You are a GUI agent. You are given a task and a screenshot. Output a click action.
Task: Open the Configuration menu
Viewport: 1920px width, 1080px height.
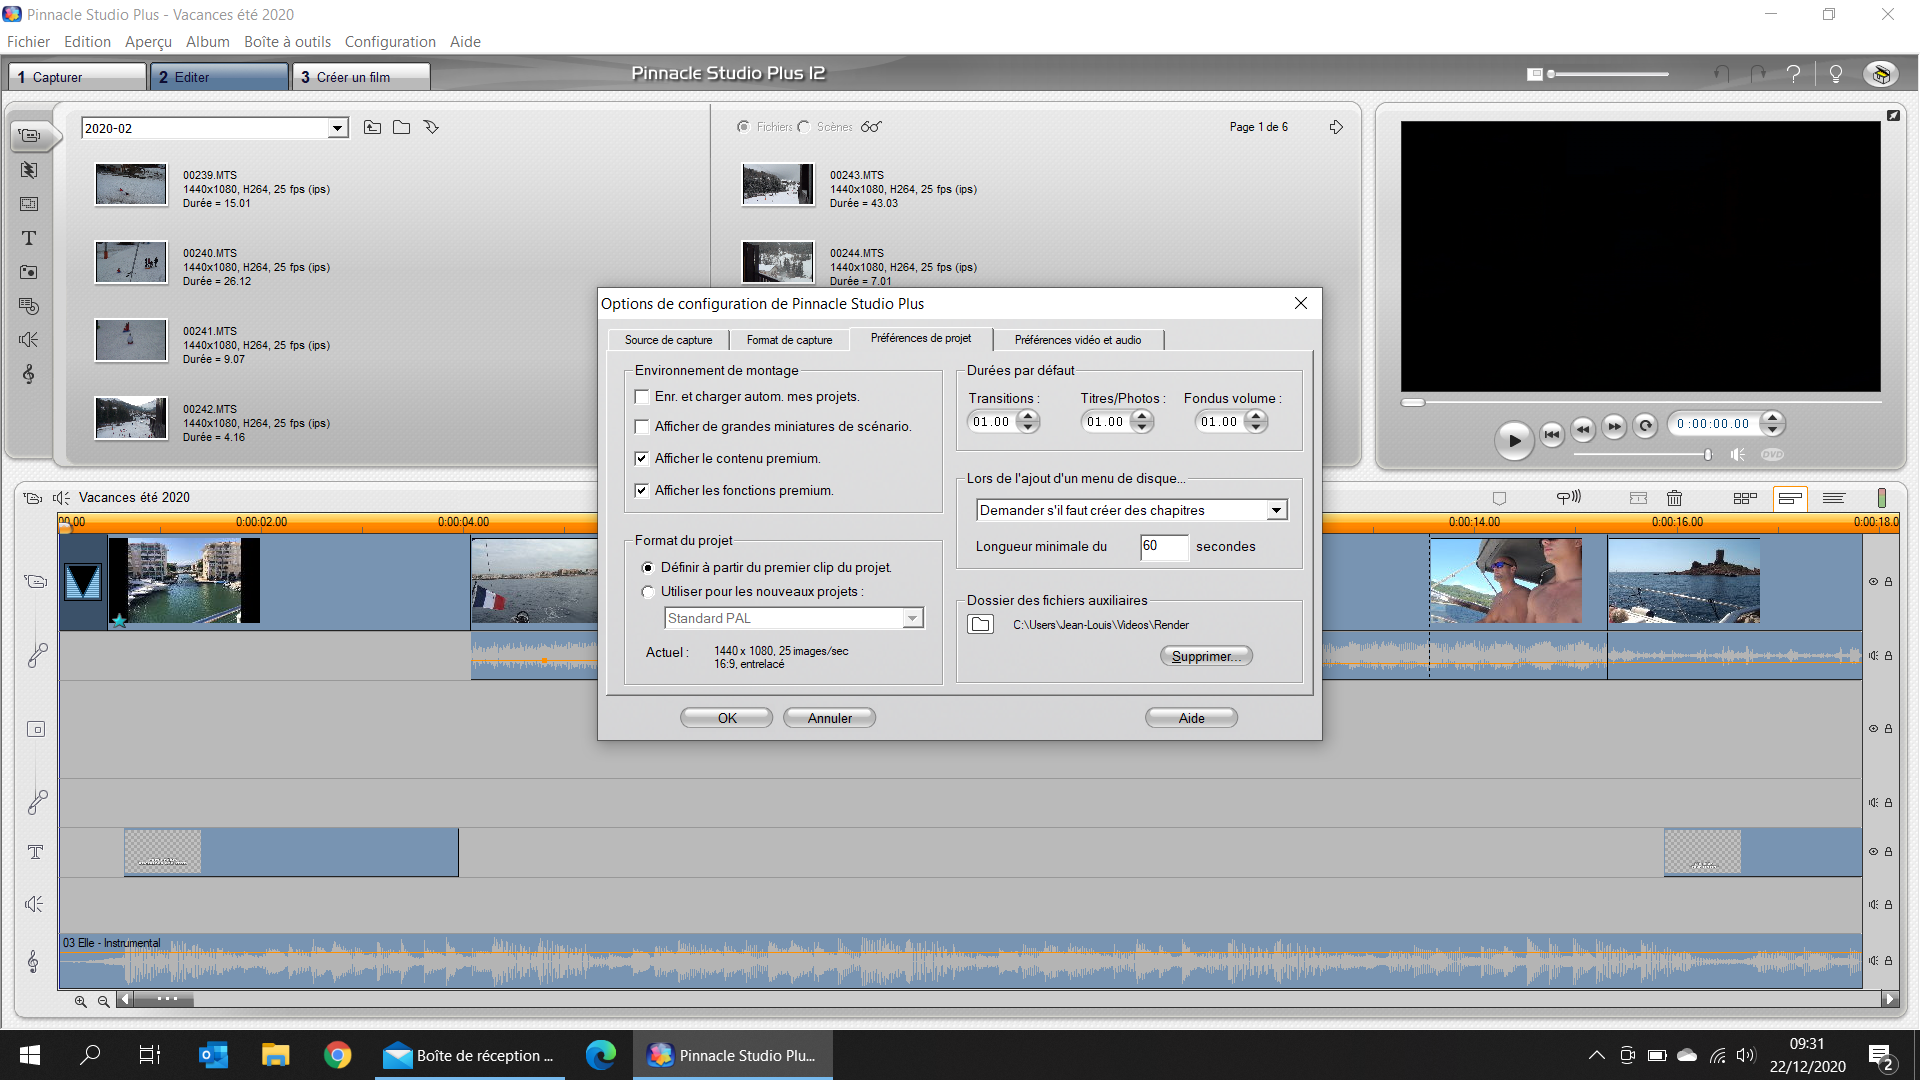tap(390, 42)
